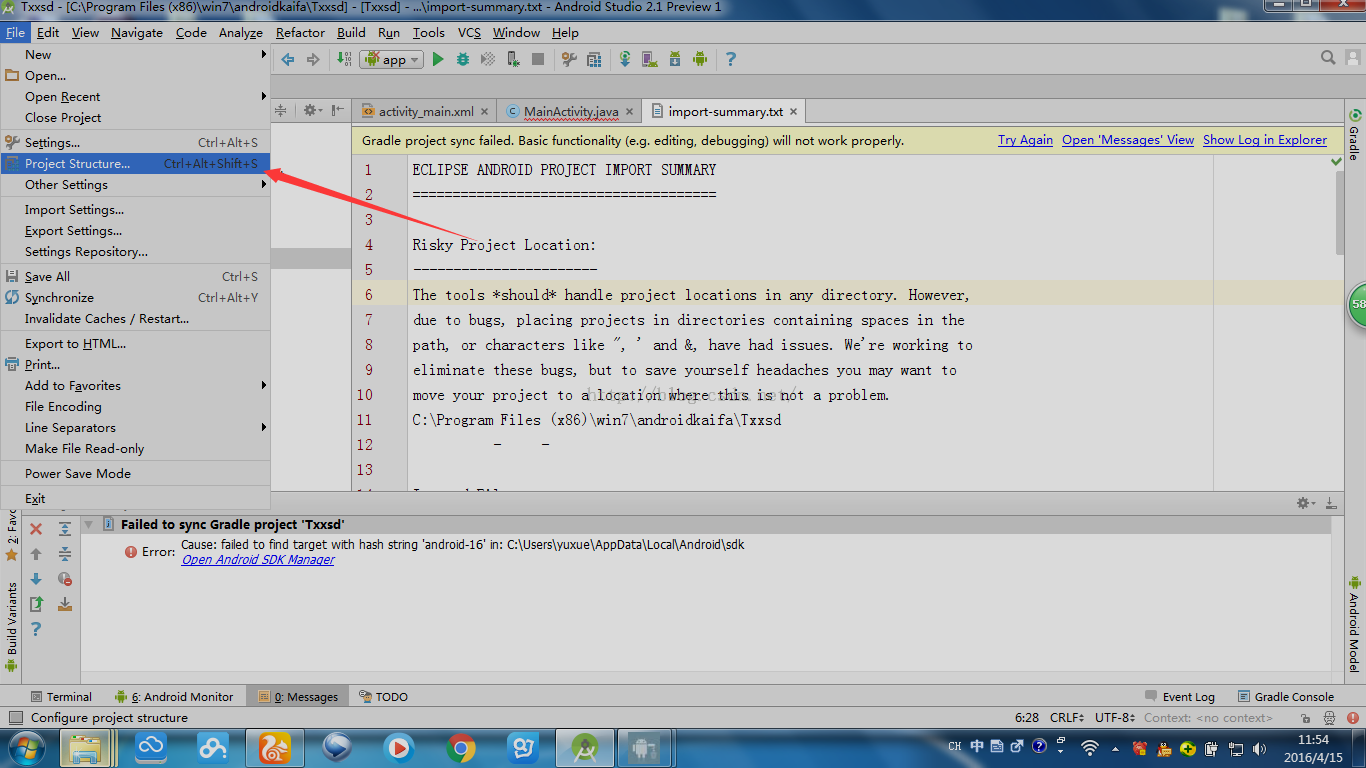The height and width of the screenshot is (768, 1366).
Task: Toggle the Android Monitor tool window
Action: pyautogui.click(x=174, y=697)
